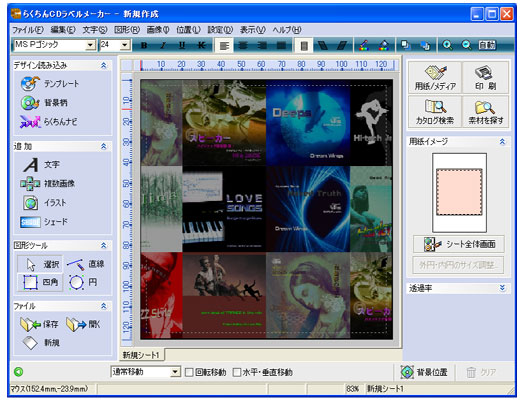Open the ファイル menu

click(x=28, y=30)
